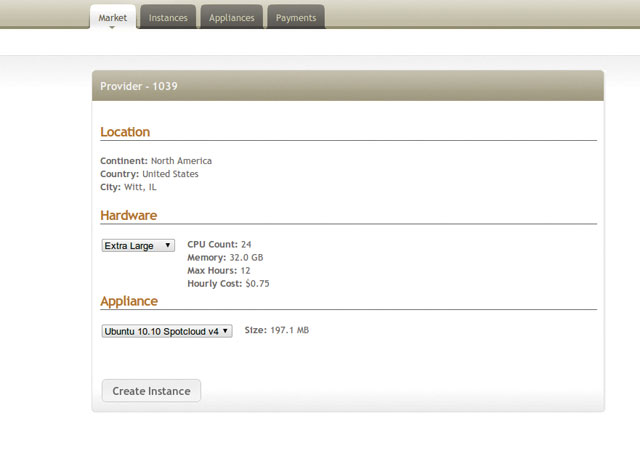Screen dimensions: 640x453
Task: Click the Hardware section heading
Action: (x=128, y=215)
